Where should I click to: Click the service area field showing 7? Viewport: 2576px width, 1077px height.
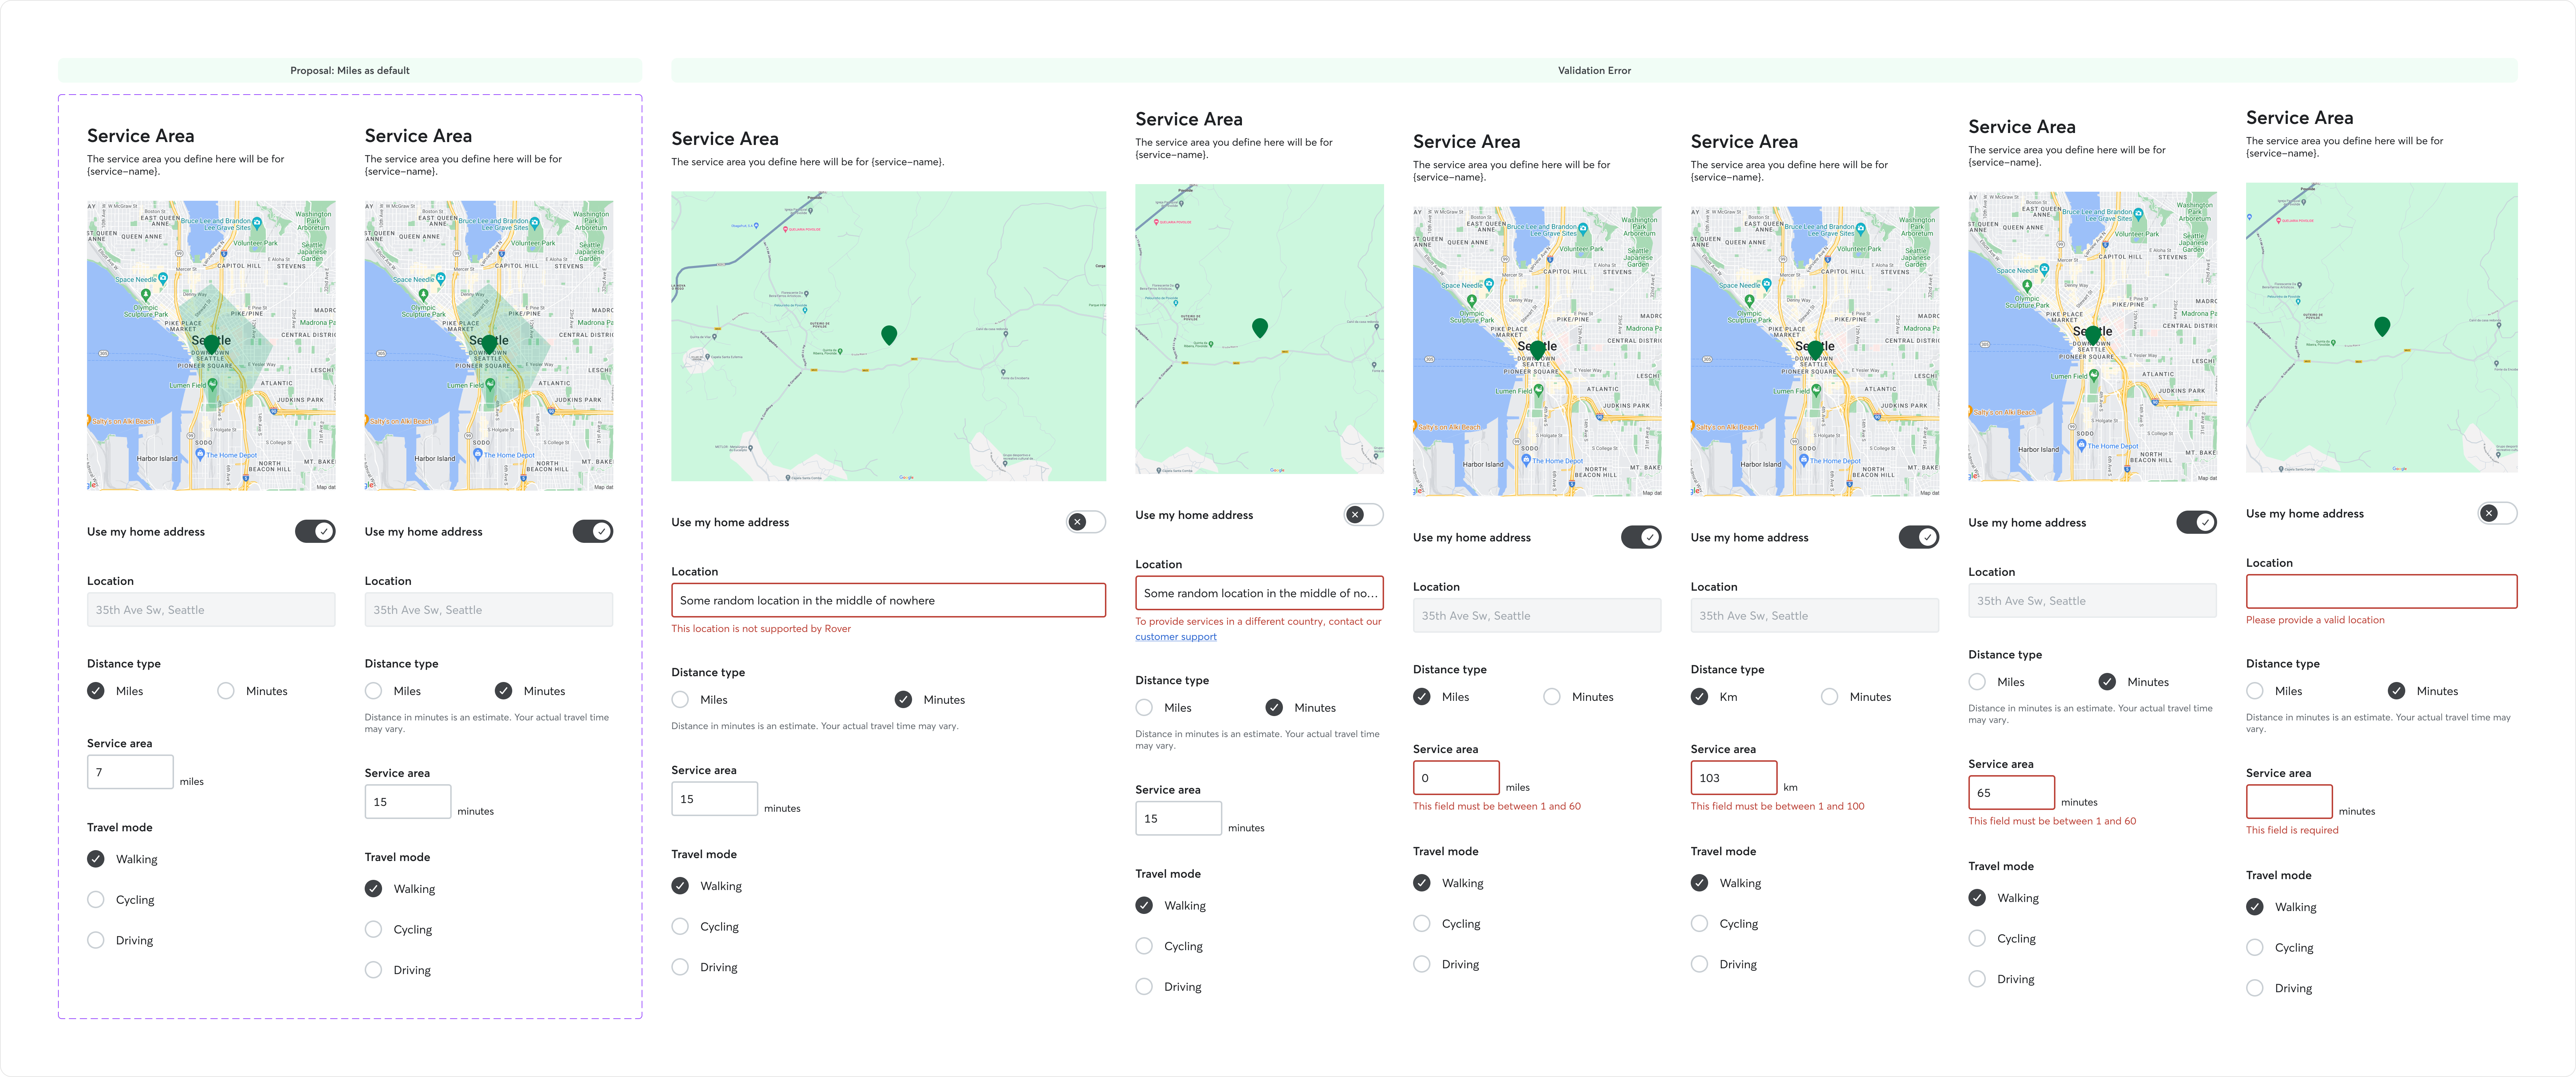point(130,772)
